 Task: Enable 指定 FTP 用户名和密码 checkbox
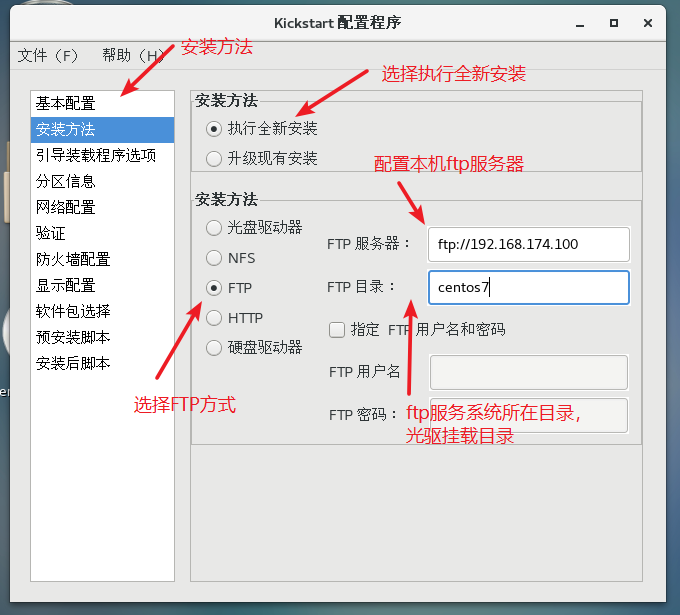(x=337, y=330)
